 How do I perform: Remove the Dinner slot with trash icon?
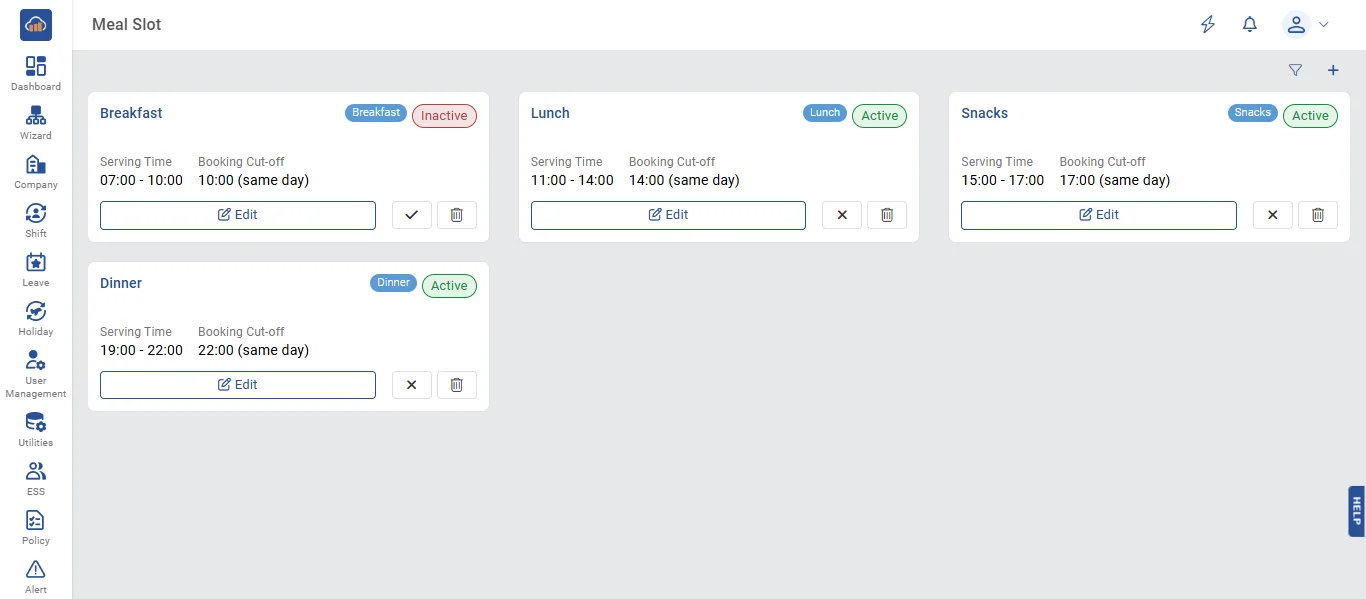457,385
